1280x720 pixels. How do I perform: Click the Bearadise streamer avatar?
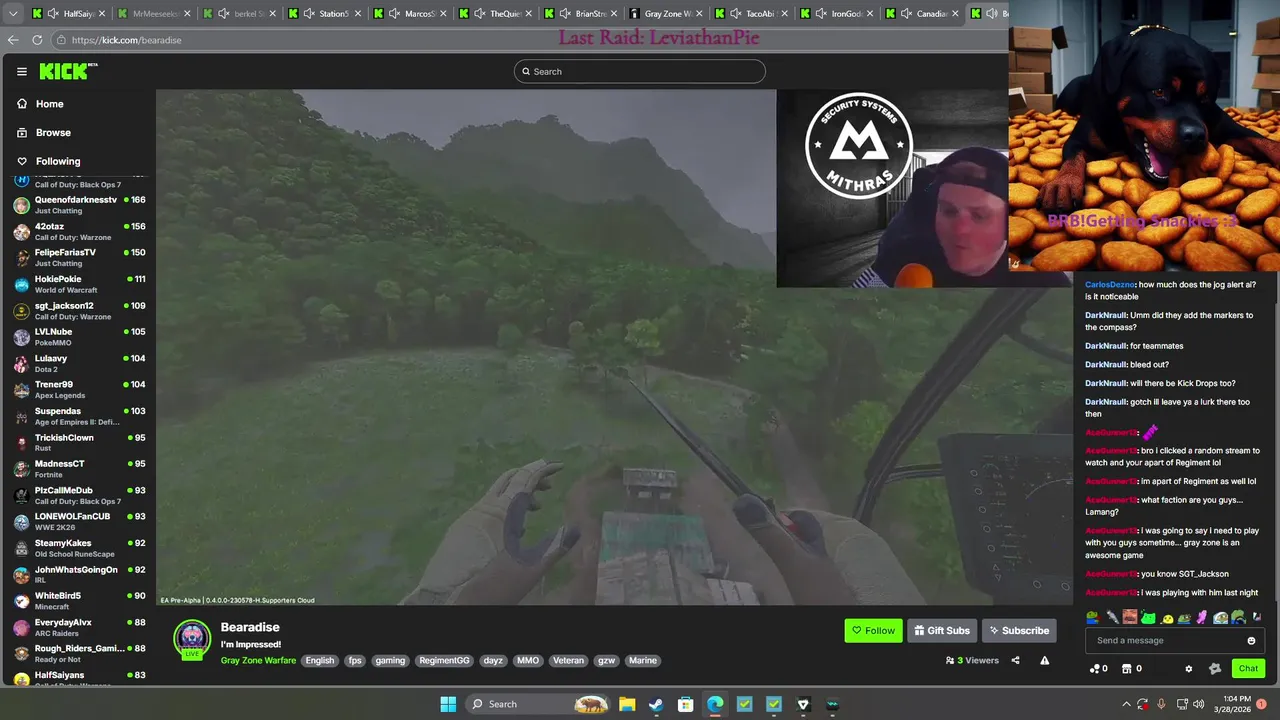pyautogui.click(x=192, y=639)
